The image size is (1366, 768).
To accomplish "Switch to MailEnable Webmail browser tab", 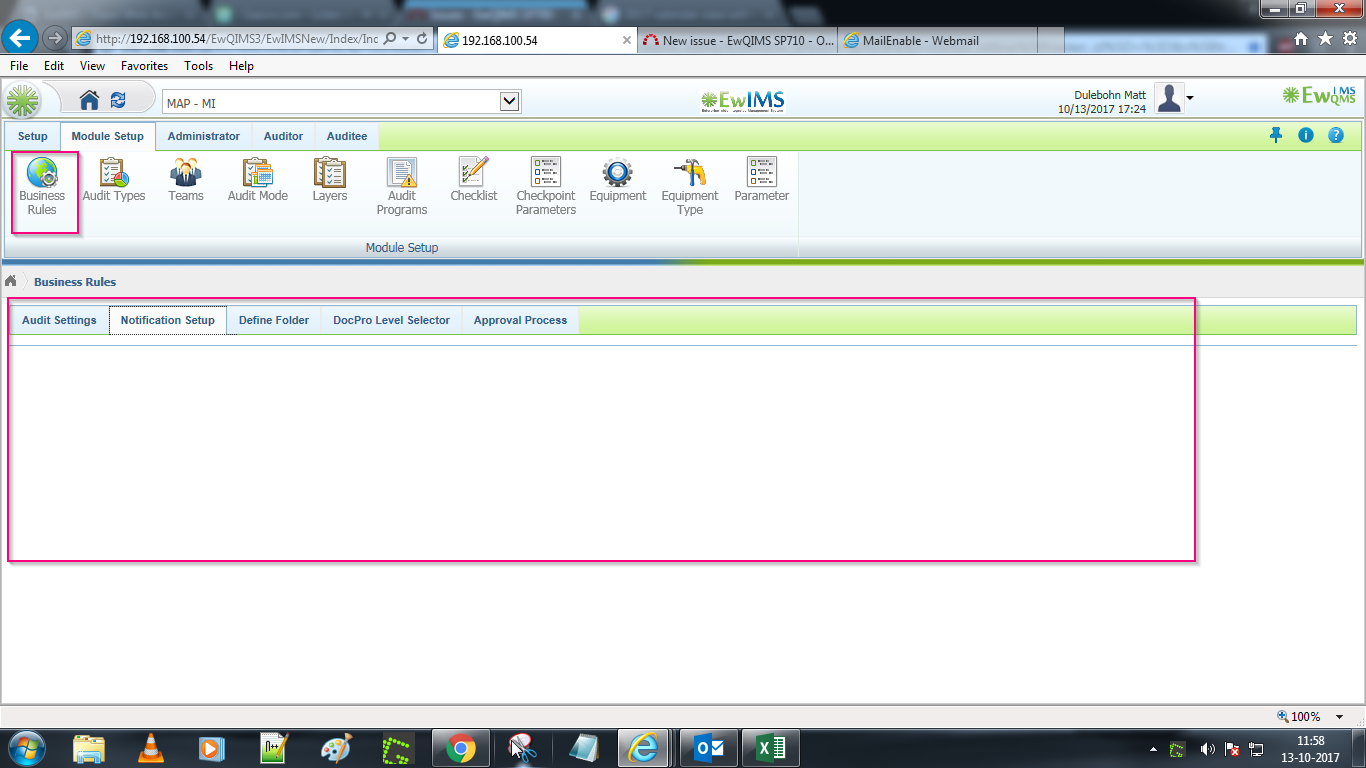I will coord(937,40).
